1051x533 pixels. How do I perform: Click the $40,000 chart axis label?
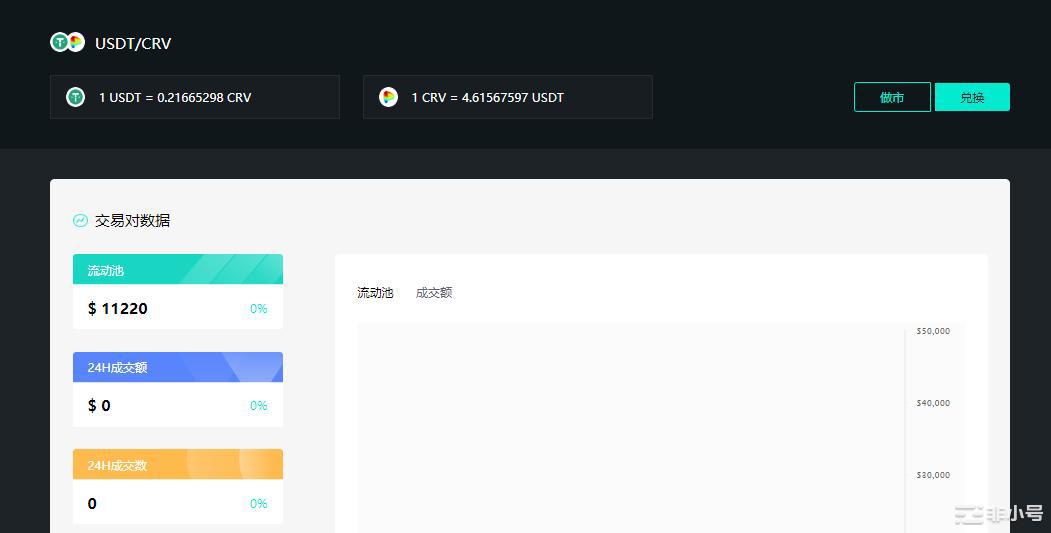(933, 403)
